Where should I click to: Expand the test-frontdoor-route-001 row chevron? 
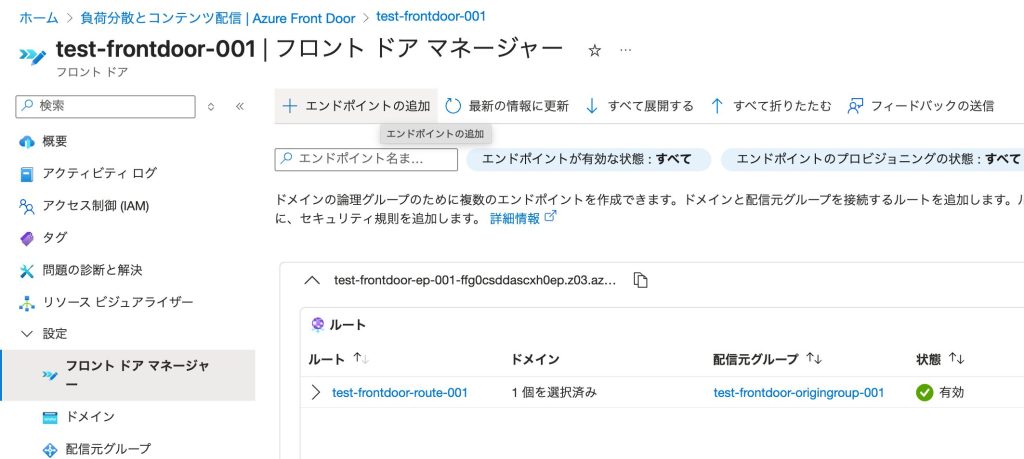316,393
